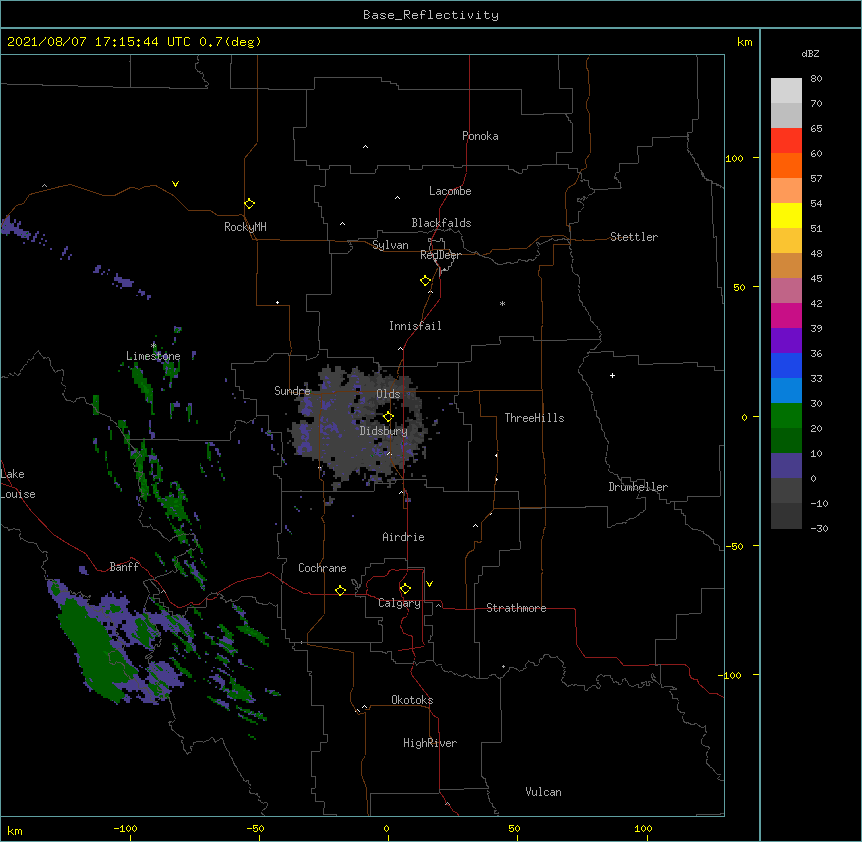The image size is (862, 842).
Task: Select the yellow diamond marker at Olds
Action: pyautogui.click(x=388, y=416)
